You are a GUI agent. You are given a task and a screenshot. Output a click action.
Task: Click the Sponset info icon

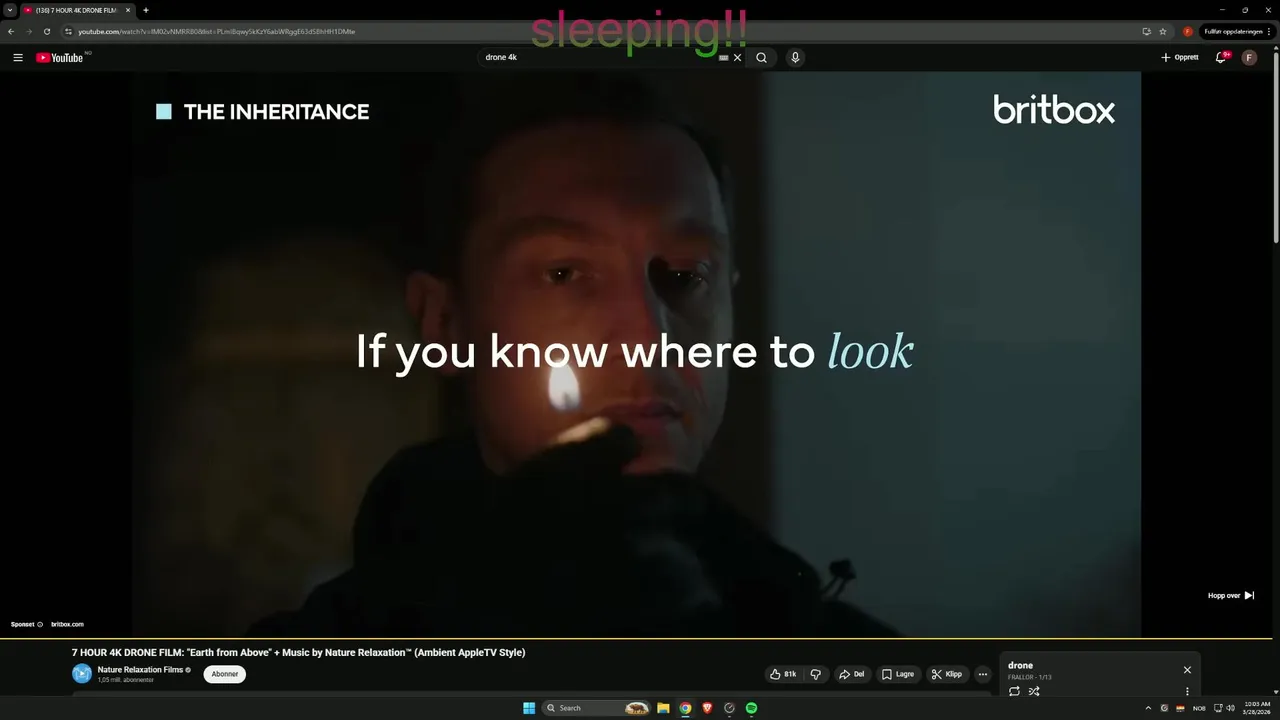(x=40, y=624)
